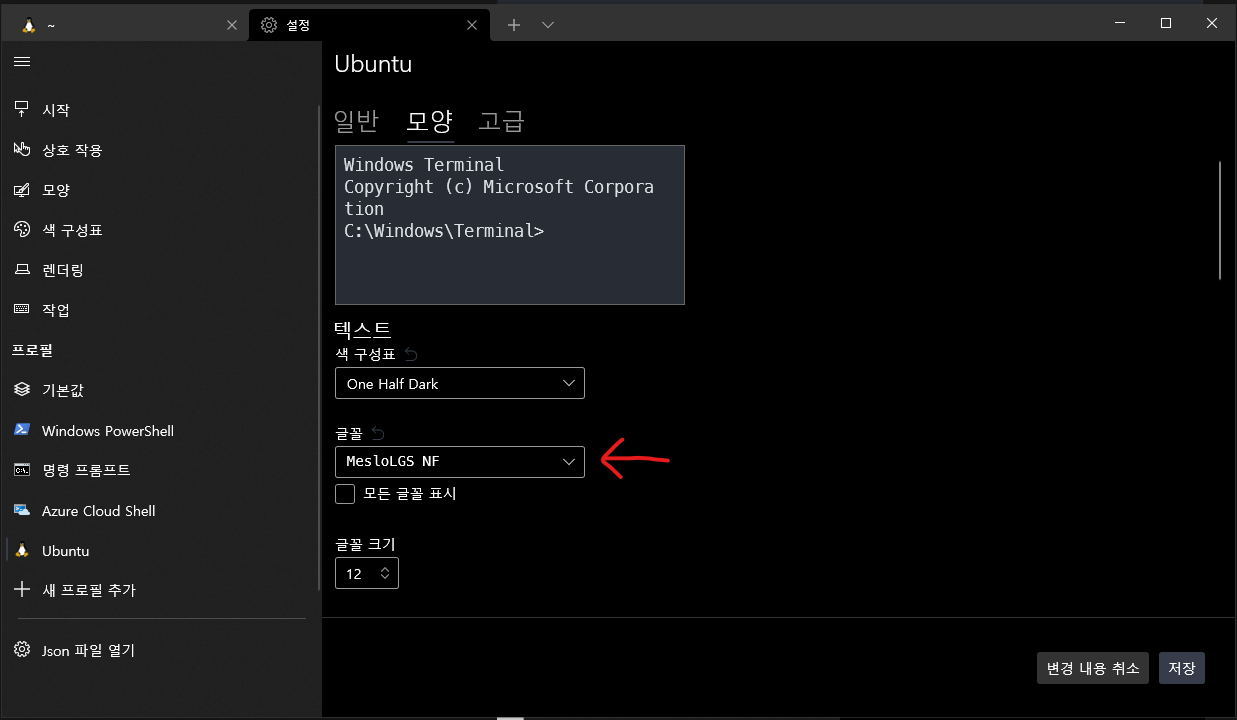Select 명령 프롬프트 profile icon
The width and height of the screenshot is (1237, 720).
click(22, 470)
